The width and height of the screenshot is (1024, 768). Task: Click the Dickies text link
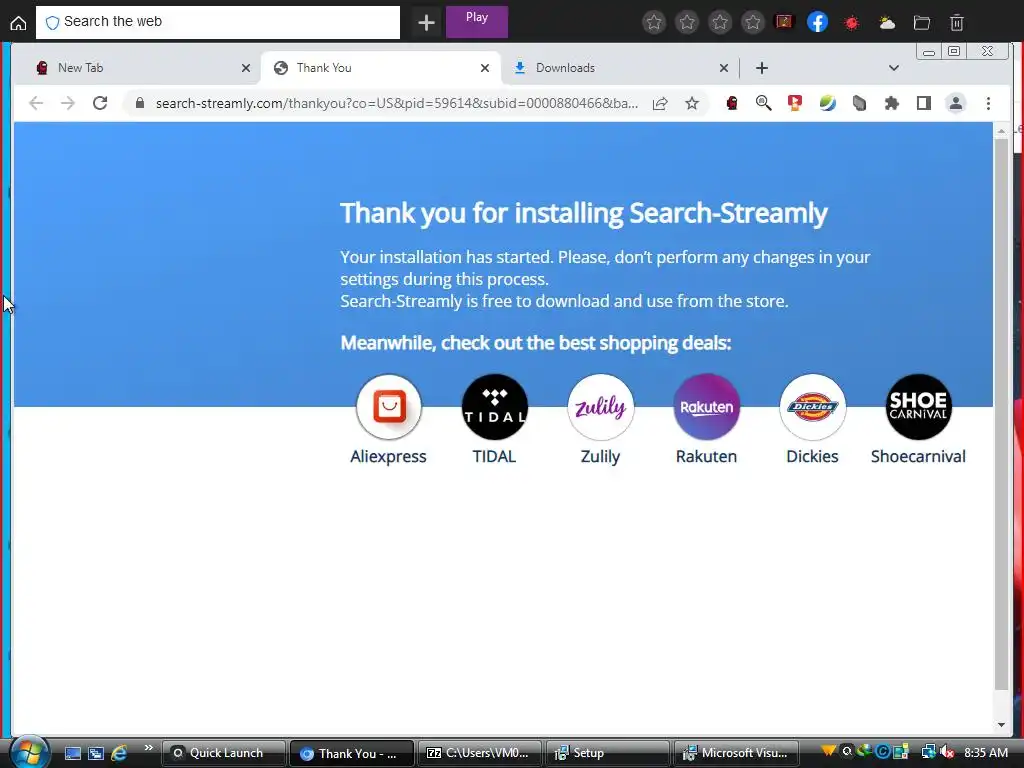point(812,456)
